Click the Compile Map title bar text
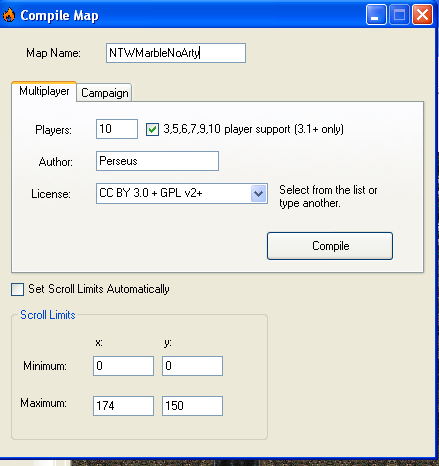The width and height of the screenshot is (439, 466). [x=59, y=16]
